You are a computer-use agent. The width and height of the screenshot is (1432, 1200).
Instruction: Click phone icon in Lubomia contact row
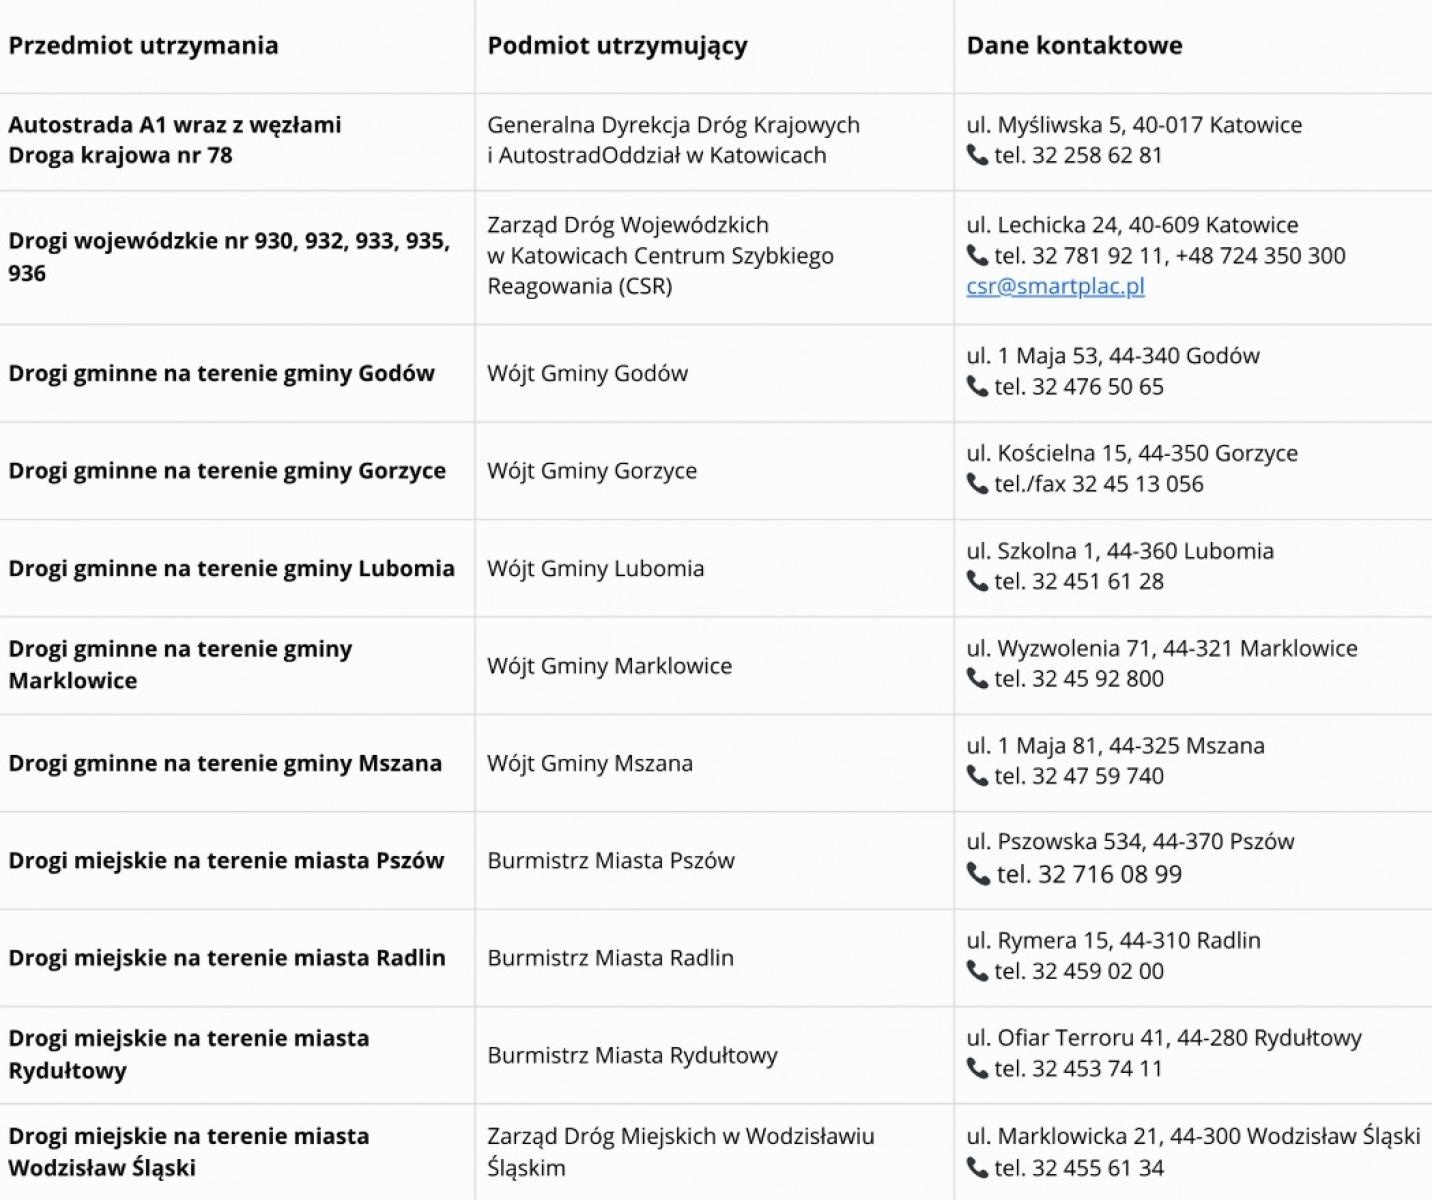pyautogui.click(x=977, y=581)
